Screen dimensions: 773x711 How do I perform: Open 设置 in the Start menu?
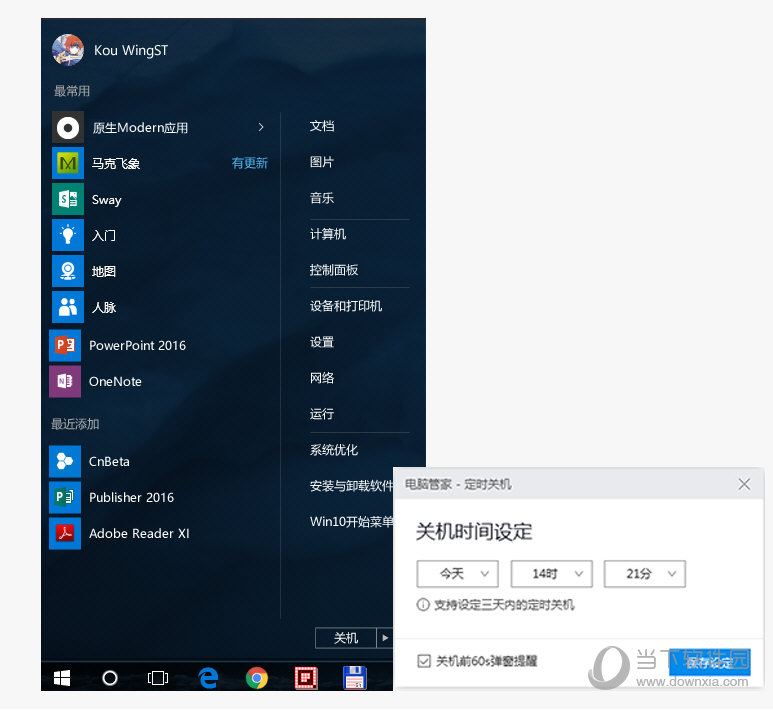point(322,342)
